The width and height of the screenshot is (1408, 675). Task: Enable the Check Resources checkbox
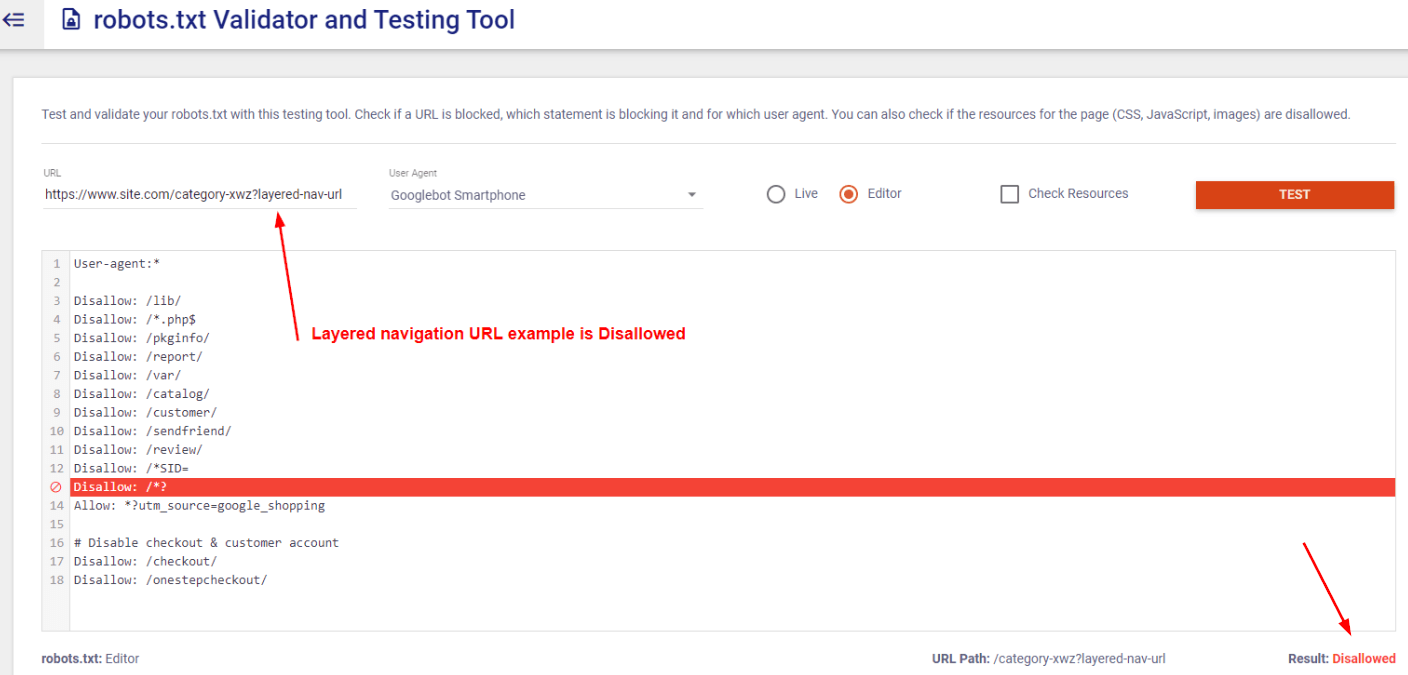point(1010,194)
